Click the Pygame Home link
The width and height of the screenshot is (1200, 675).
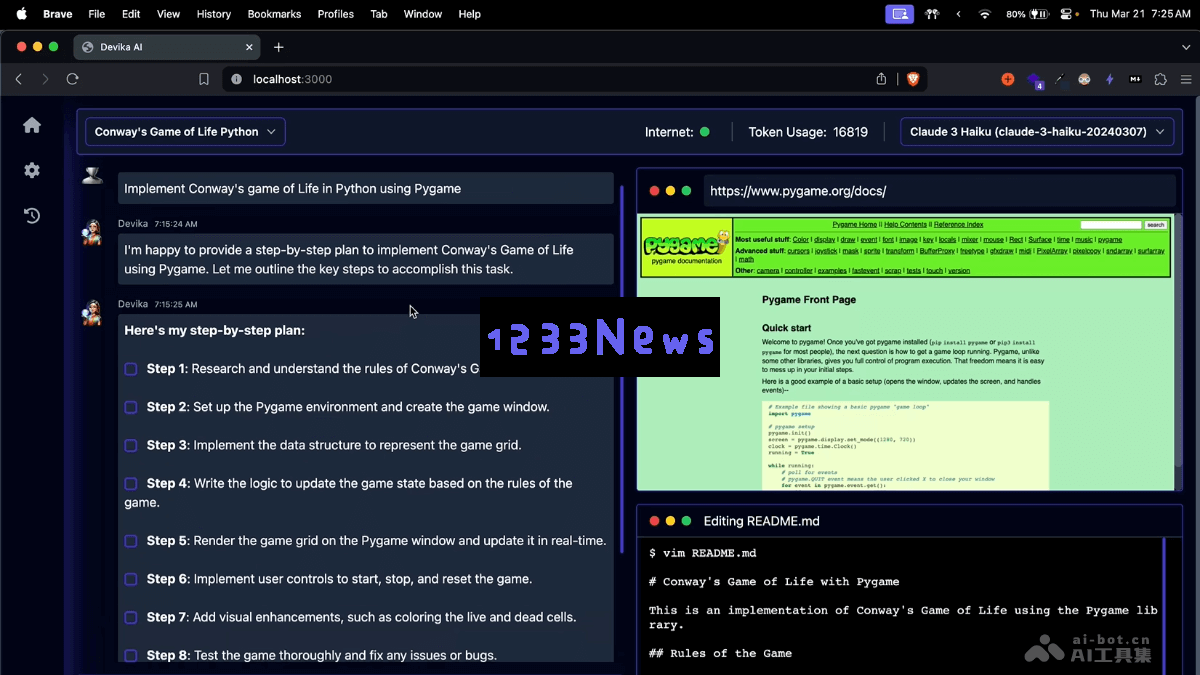(x=855, y=224)
